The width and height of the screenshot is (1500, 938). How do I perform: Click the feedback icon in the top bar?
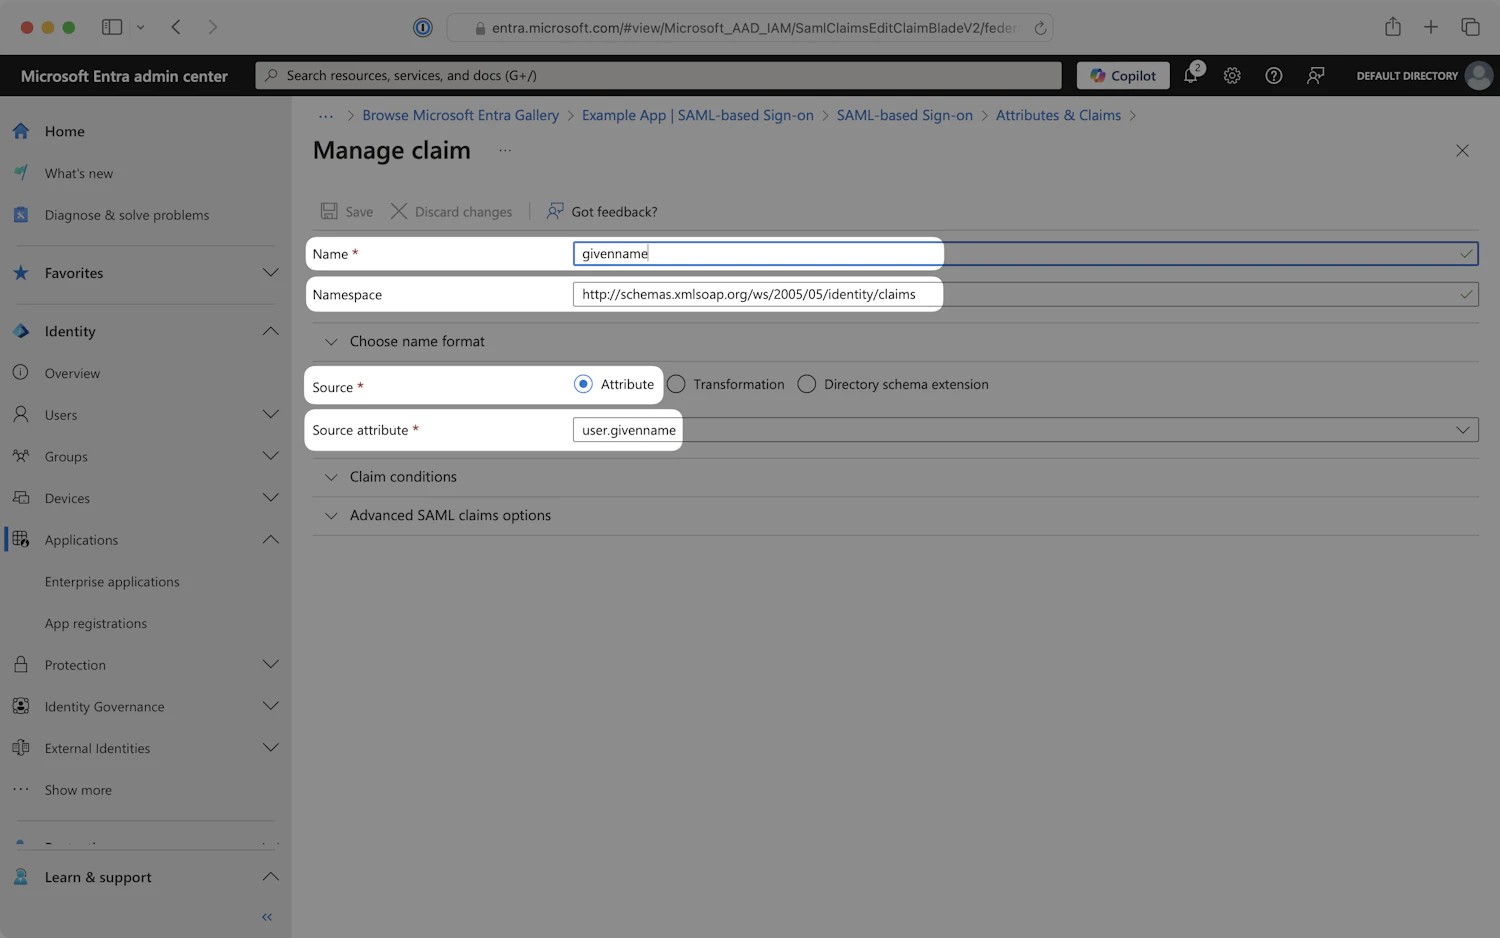click(1315, 75)
